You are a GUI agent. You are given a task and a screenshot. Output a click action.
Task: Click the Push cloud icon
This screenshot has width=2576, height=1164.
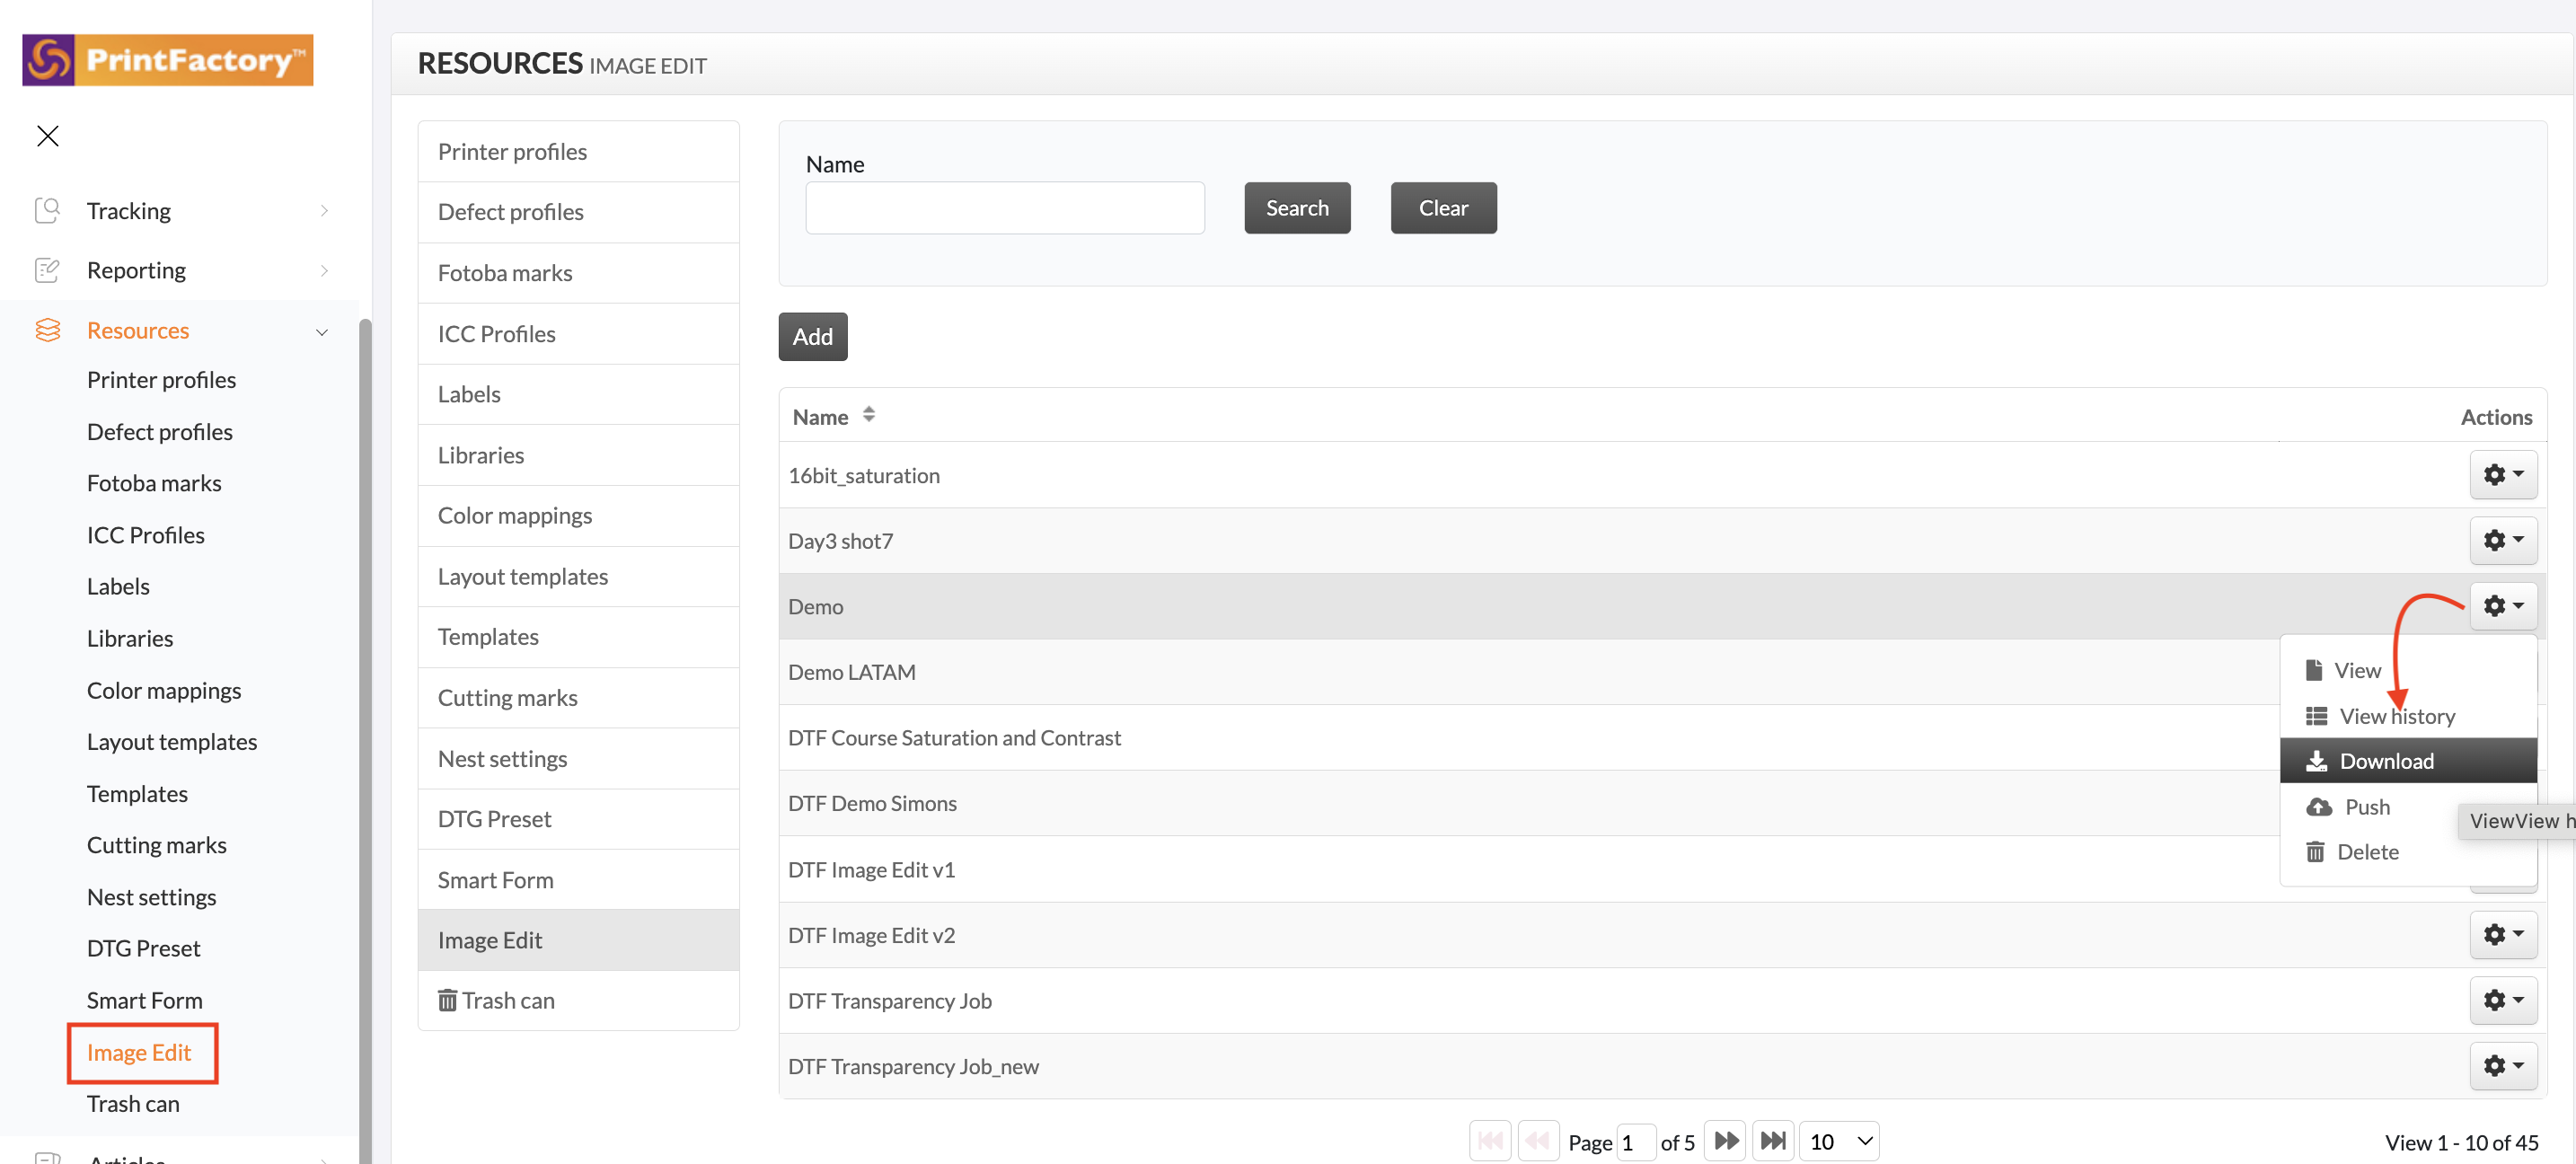(2318, 807)
